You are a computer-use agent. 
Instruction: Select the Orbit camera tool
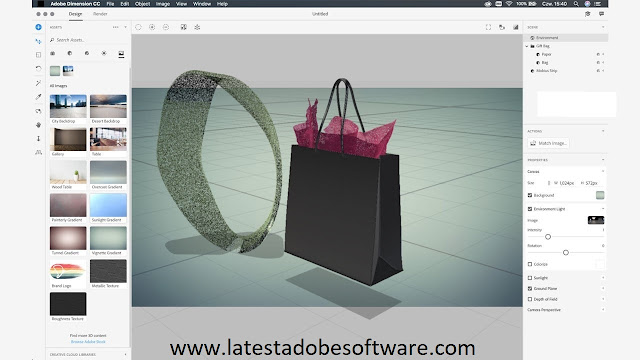(38, 111)
